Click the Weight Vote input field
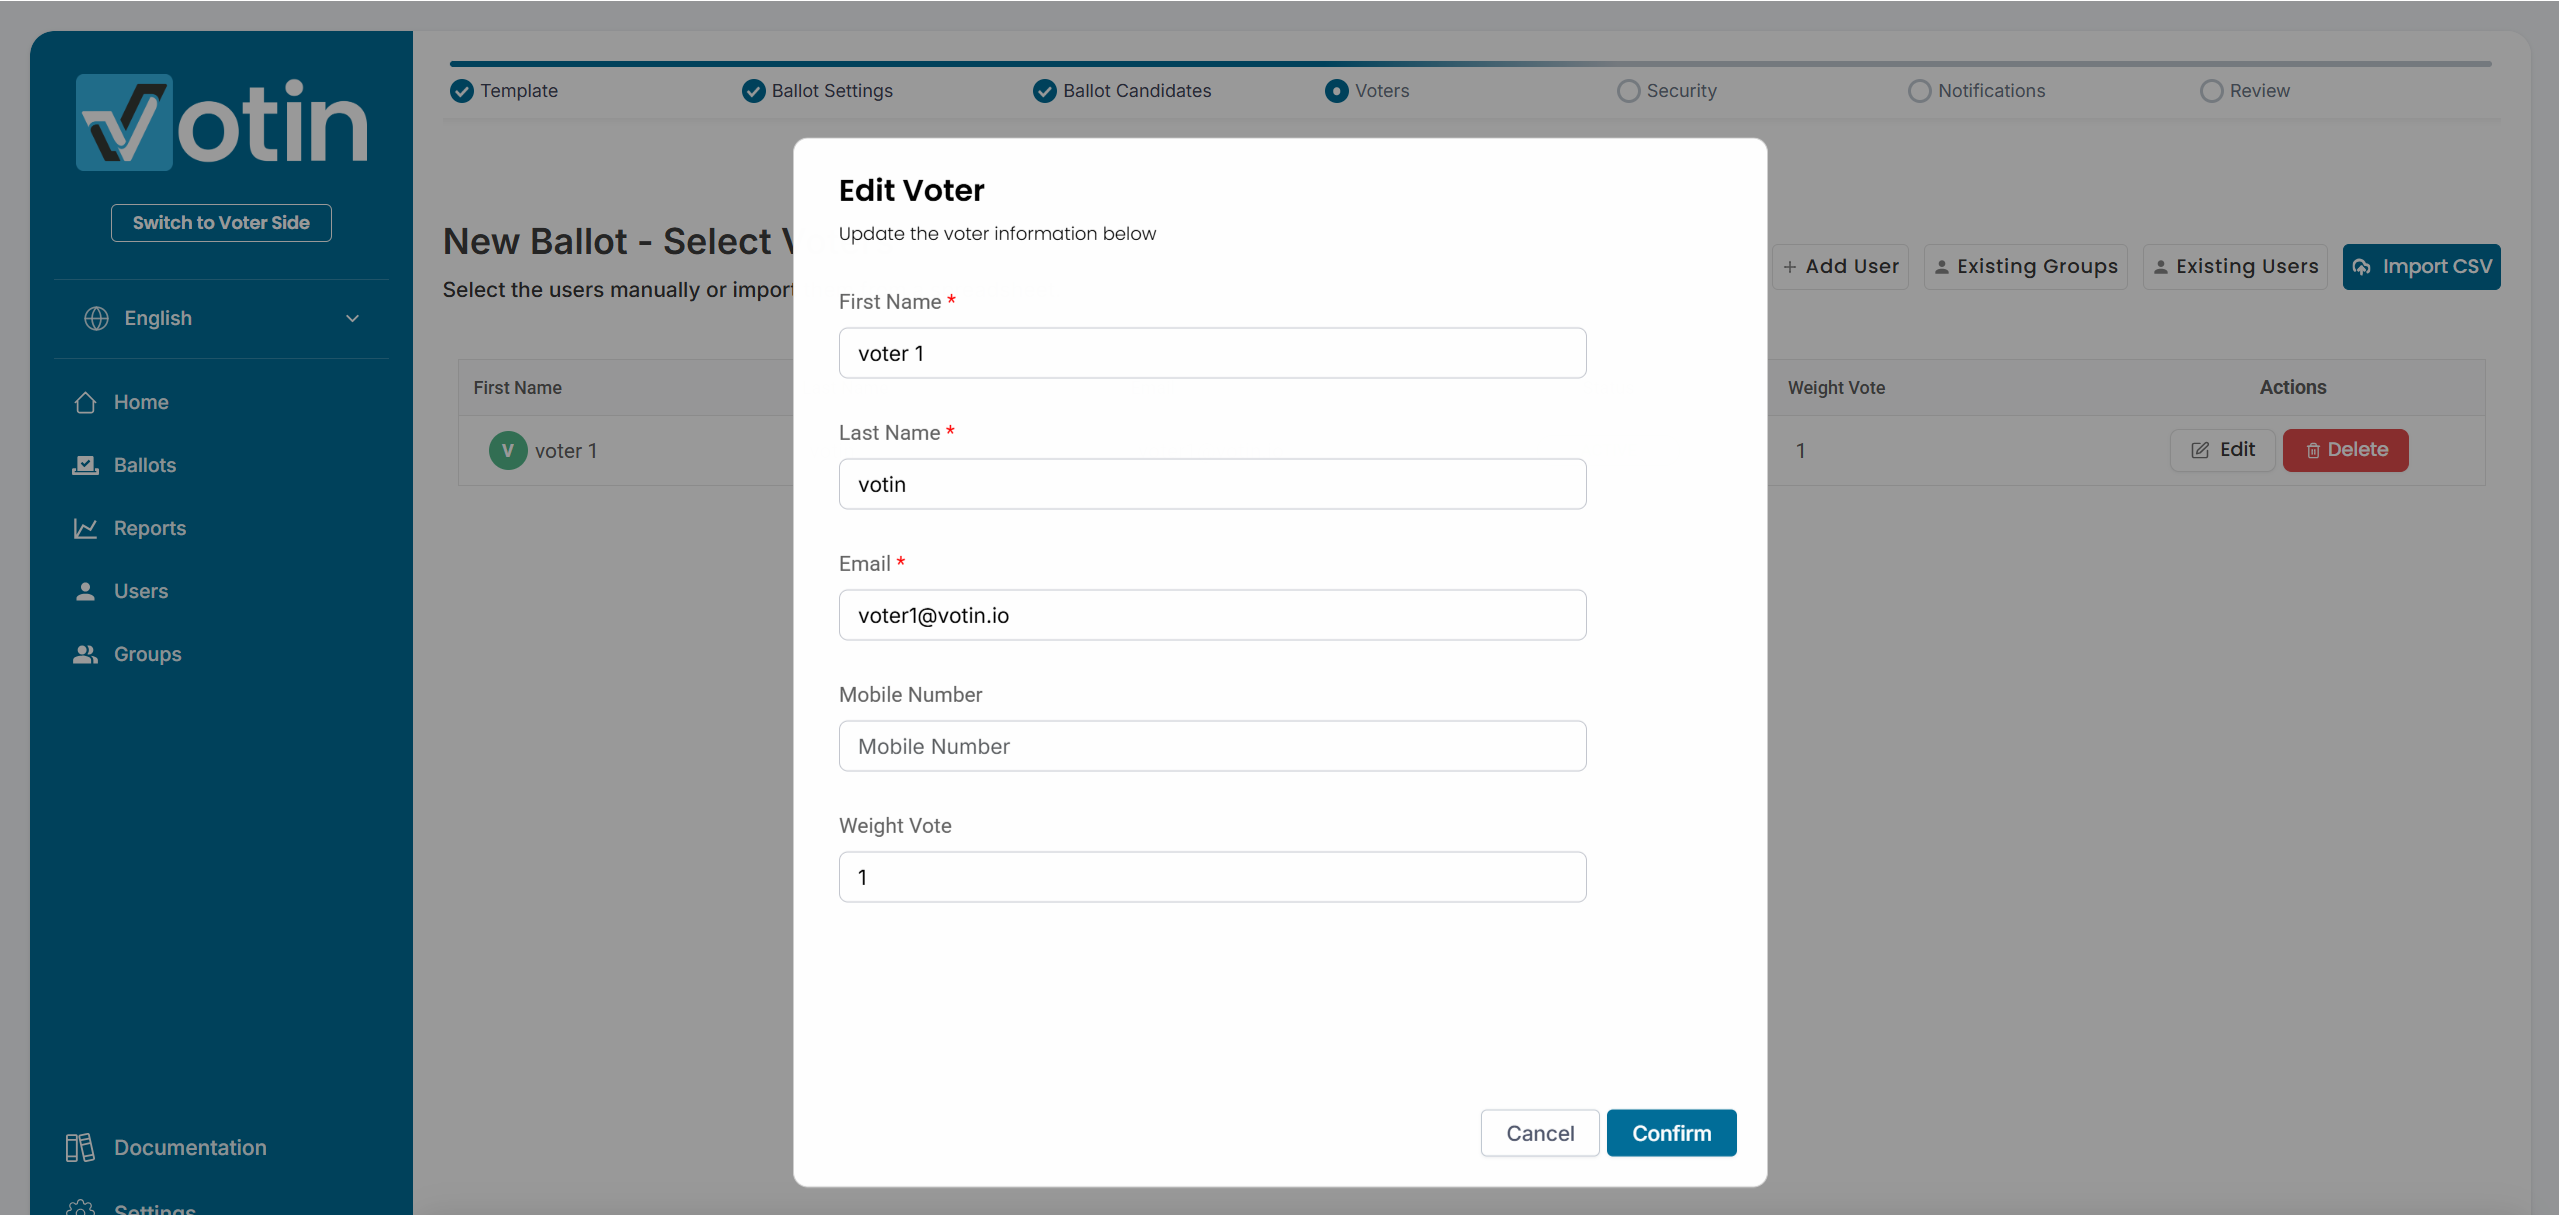Image resolution: width=2559 pixels, height=1215 pixels. [1212, 877]
